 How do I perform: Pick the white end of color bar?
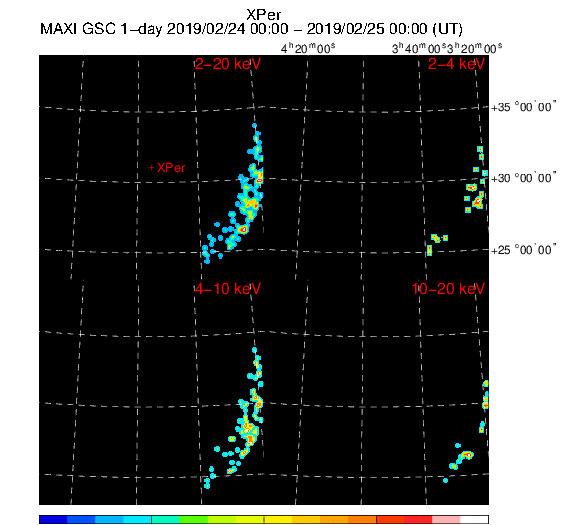pyautogui.click(x=474, y=519)
